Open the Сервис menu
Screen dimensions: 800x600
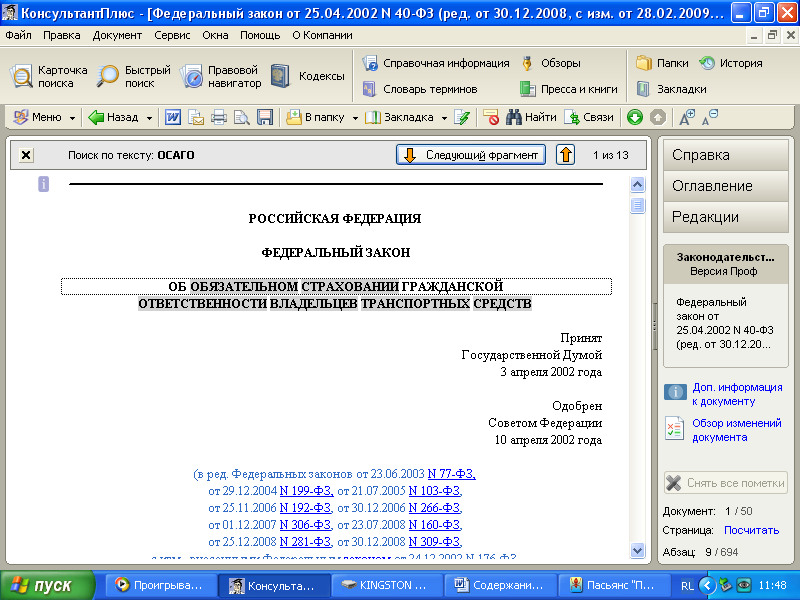click(x=172, y=35)
